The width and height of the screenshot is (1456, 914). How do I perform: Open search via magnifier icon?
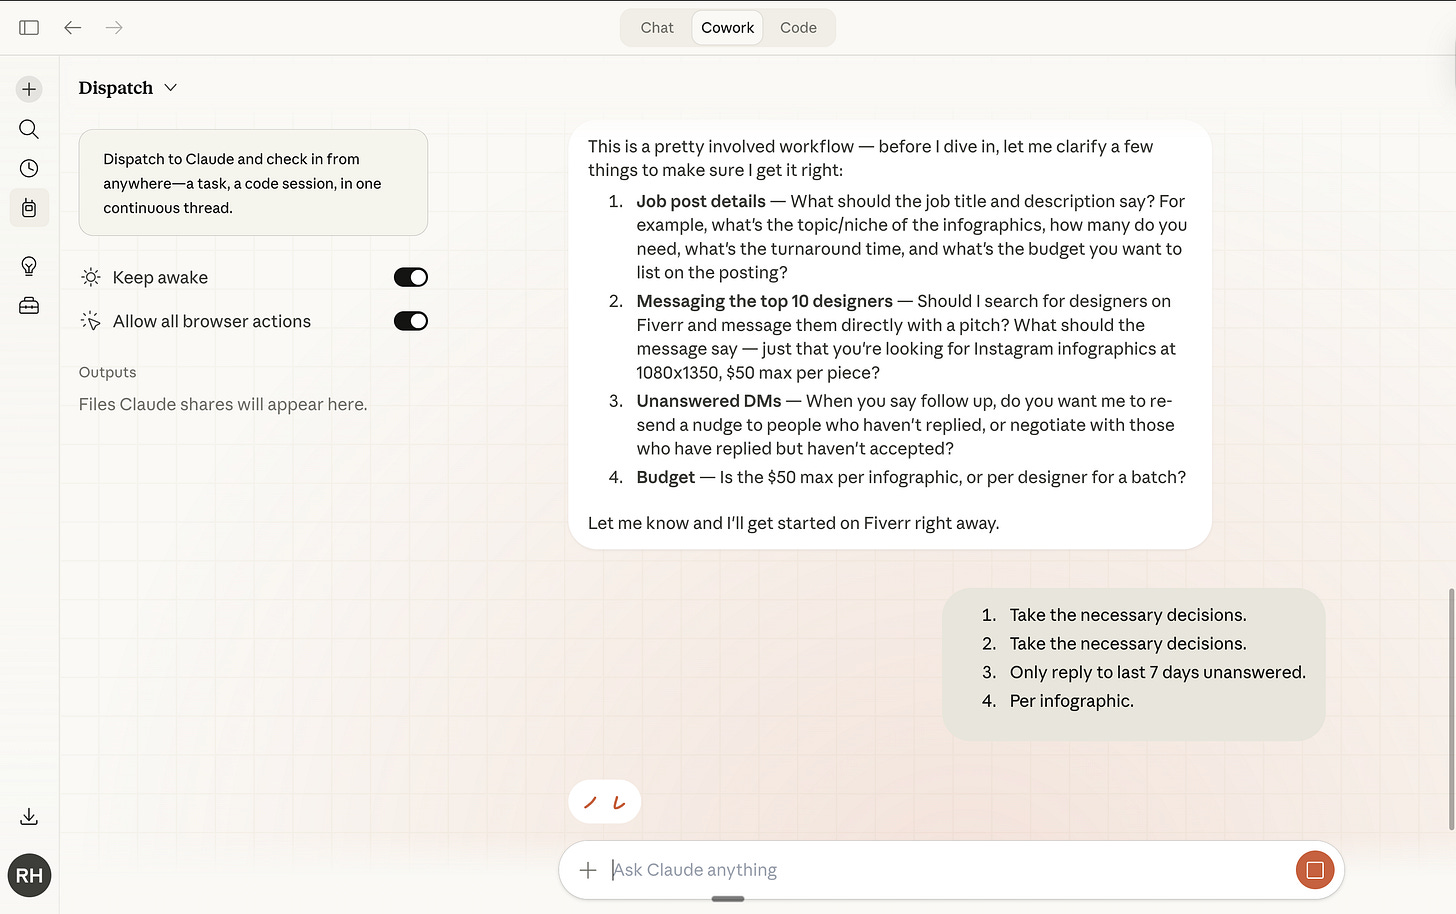(29, 129)
